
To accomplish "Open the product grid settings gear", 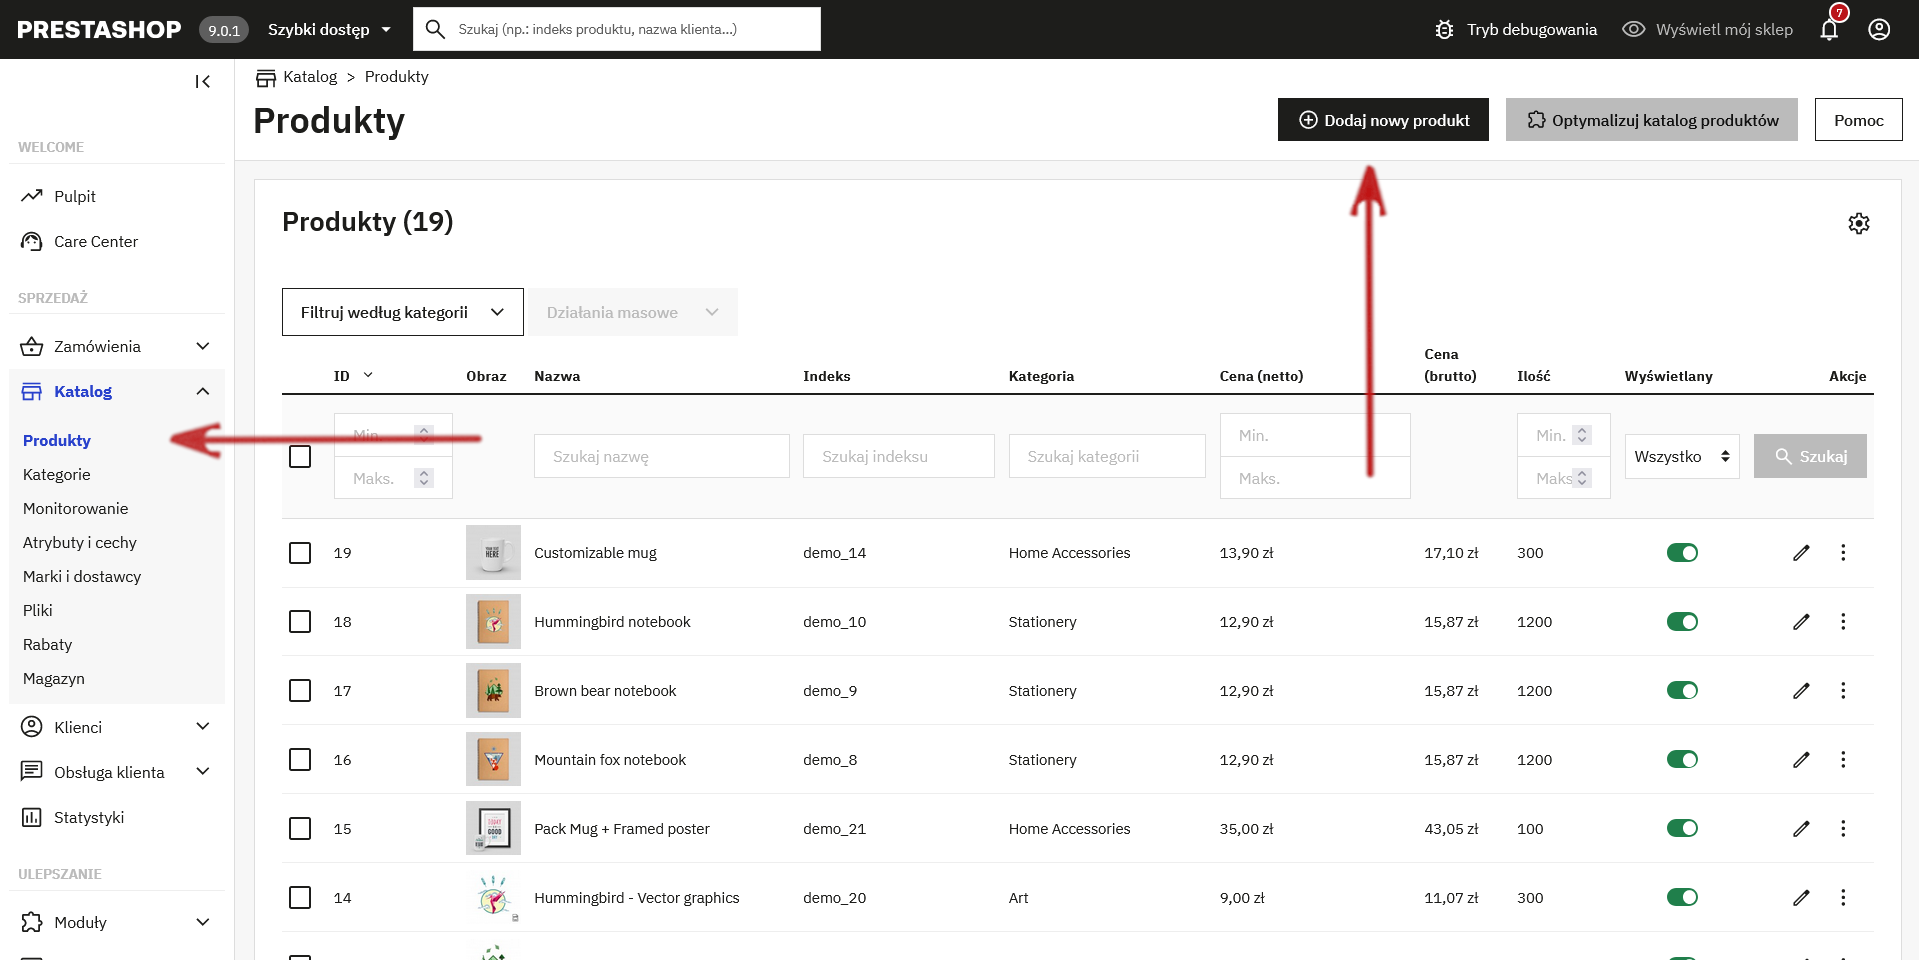I will pyautogui.click(x=1858, y=224).
